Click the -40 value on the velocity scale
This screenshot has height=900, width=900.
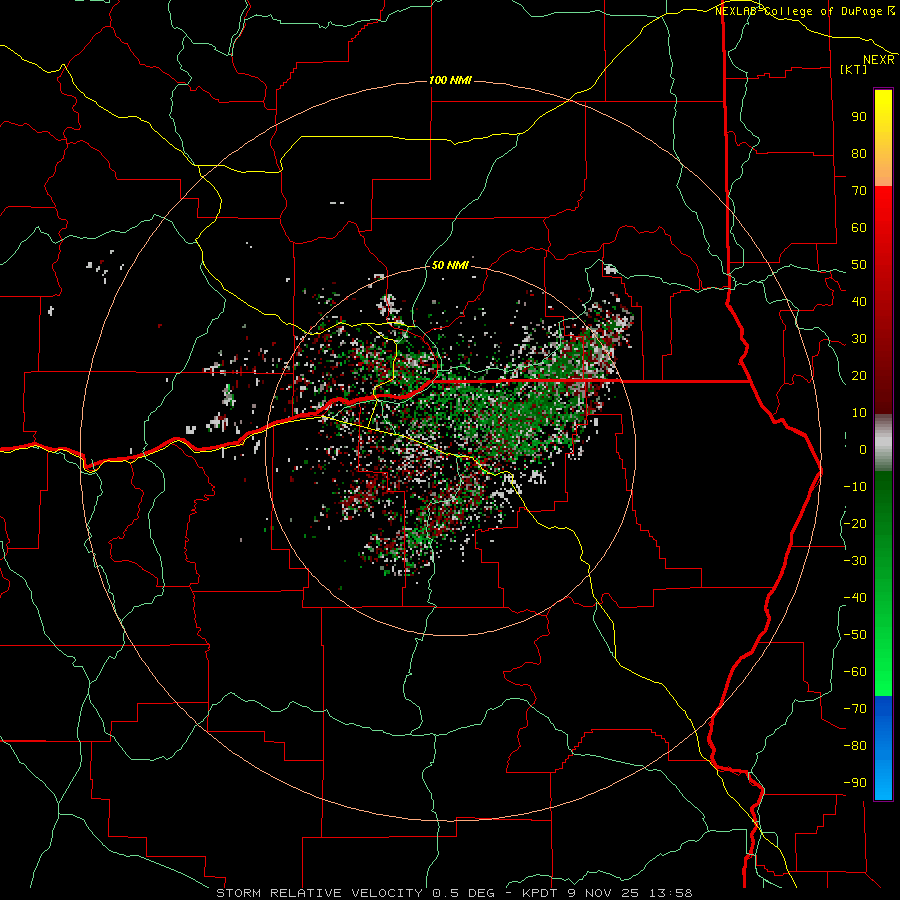click(x=855, y=598)
